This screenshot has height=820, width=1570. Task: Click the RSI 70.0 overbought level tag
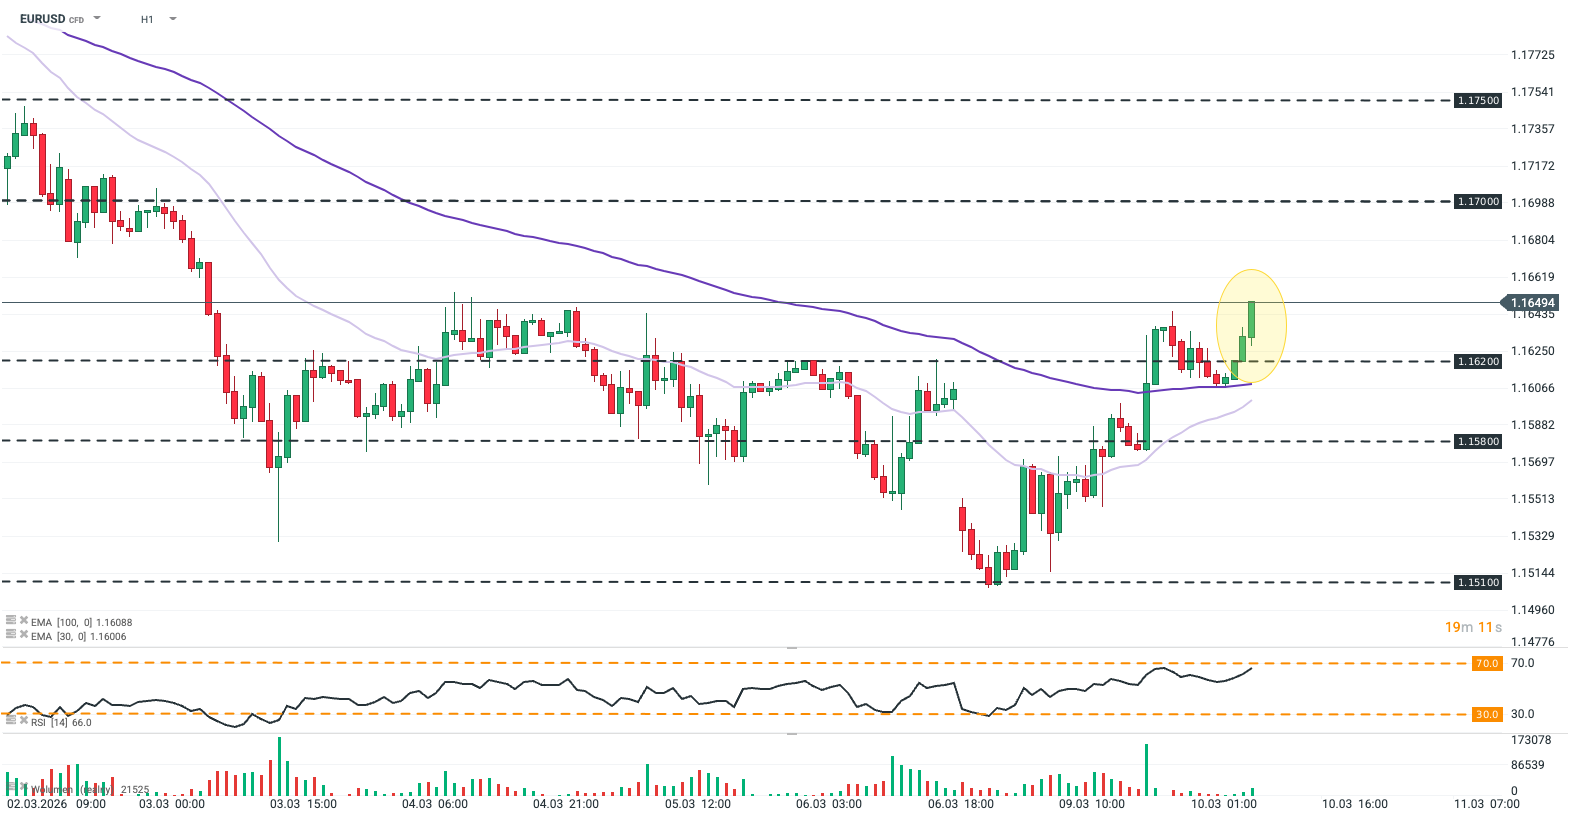pyautogui.click(x=1487, y=663)
